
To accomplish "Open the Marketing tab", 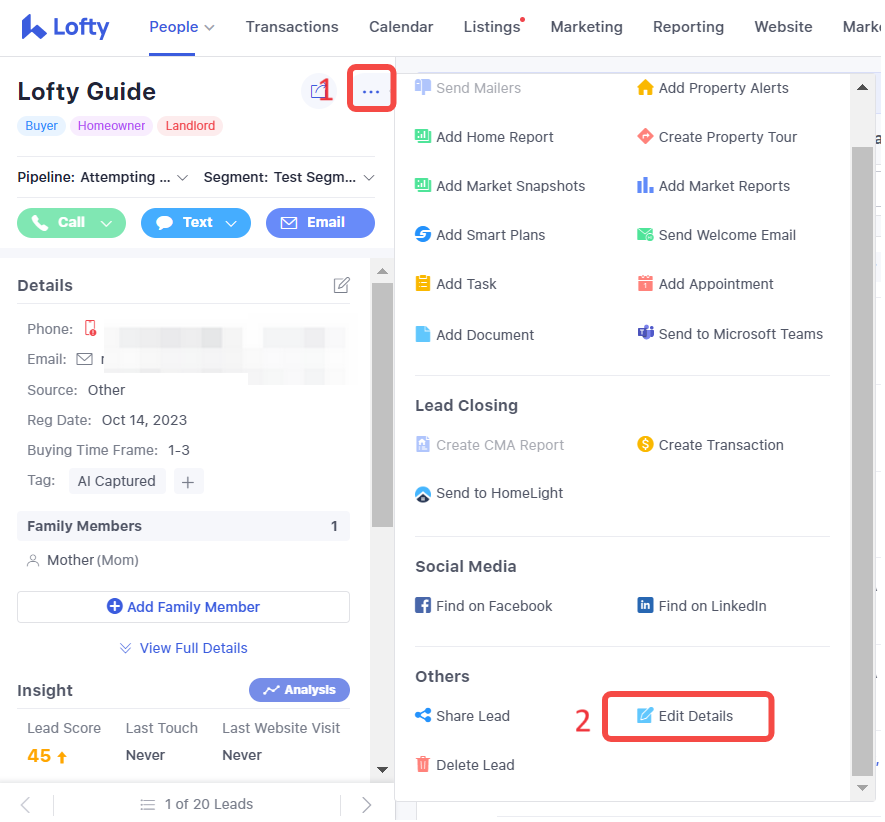I will pyautogui.click(x=587, y=27).
